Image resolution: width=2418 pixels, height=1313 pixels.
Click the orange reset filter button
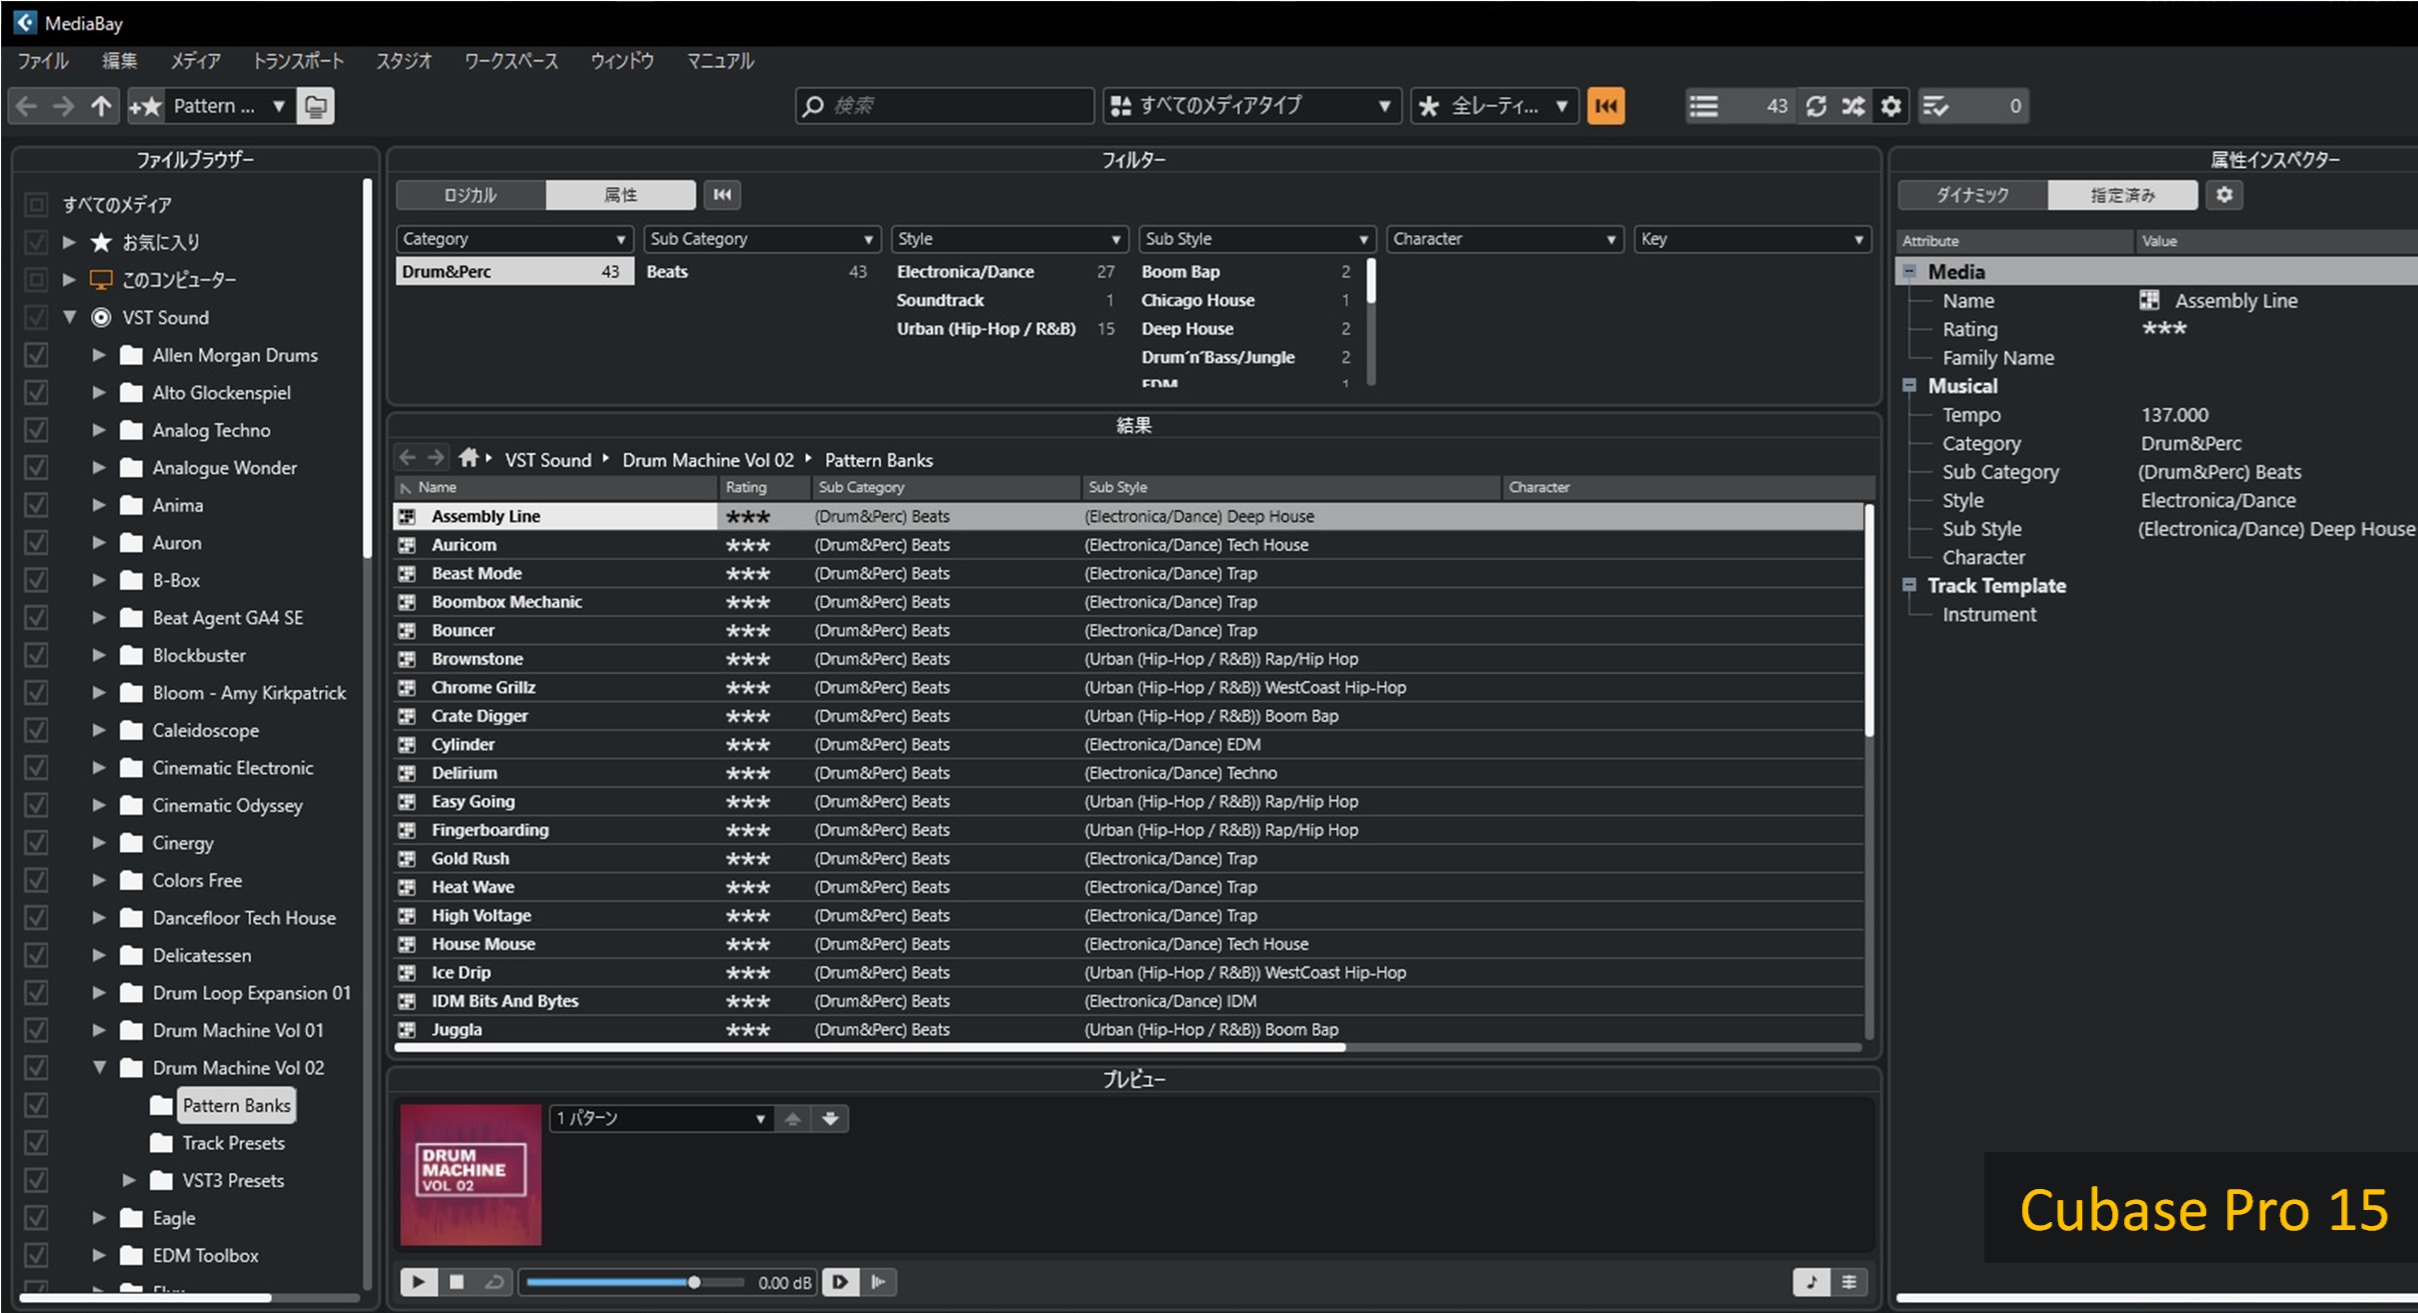(1605, 106)
